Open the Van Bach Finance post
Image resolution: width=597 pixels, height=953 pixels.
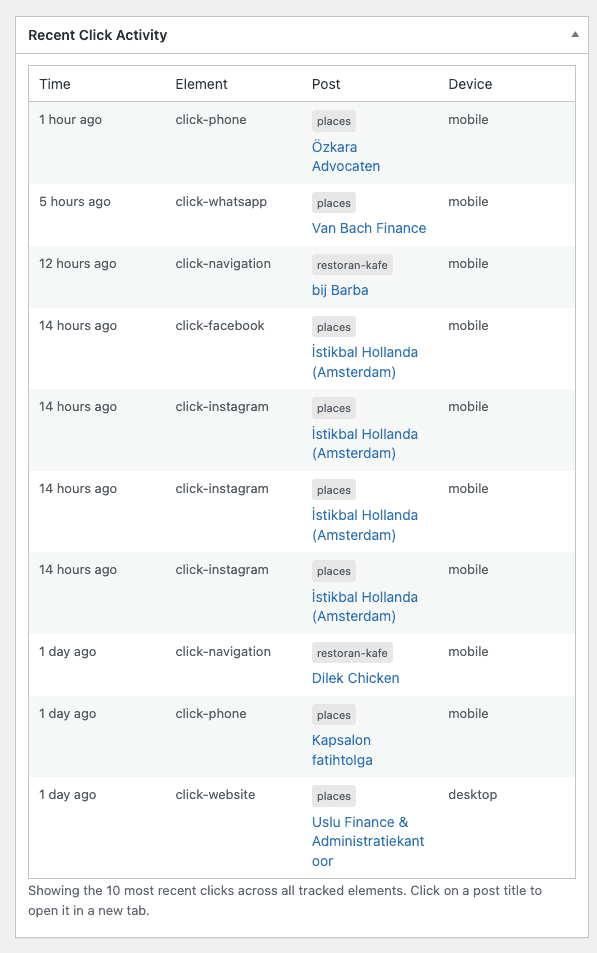pos(369,228)
